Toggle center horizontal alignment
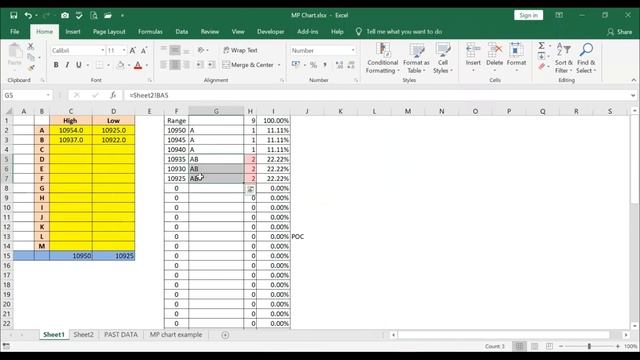This screenshot has width=640, height=360. [x=175, y=64]
